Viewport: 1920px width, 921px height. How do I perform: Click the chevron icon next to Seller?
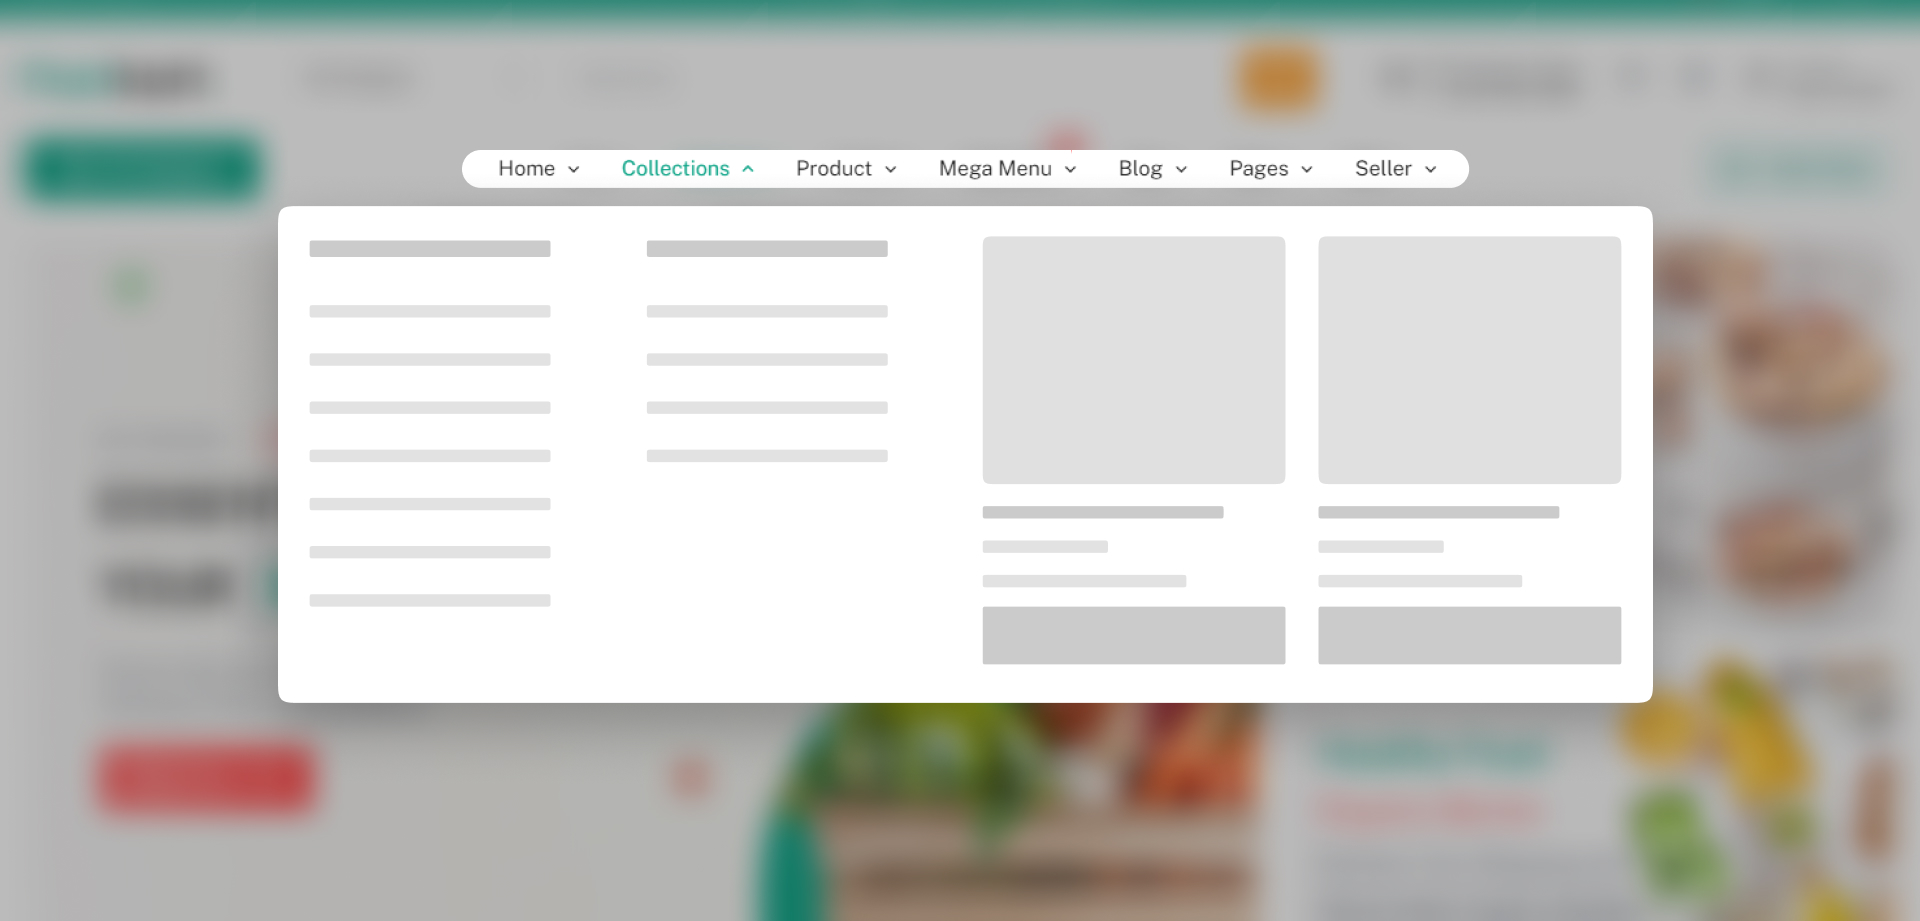tap(1431, 170)
